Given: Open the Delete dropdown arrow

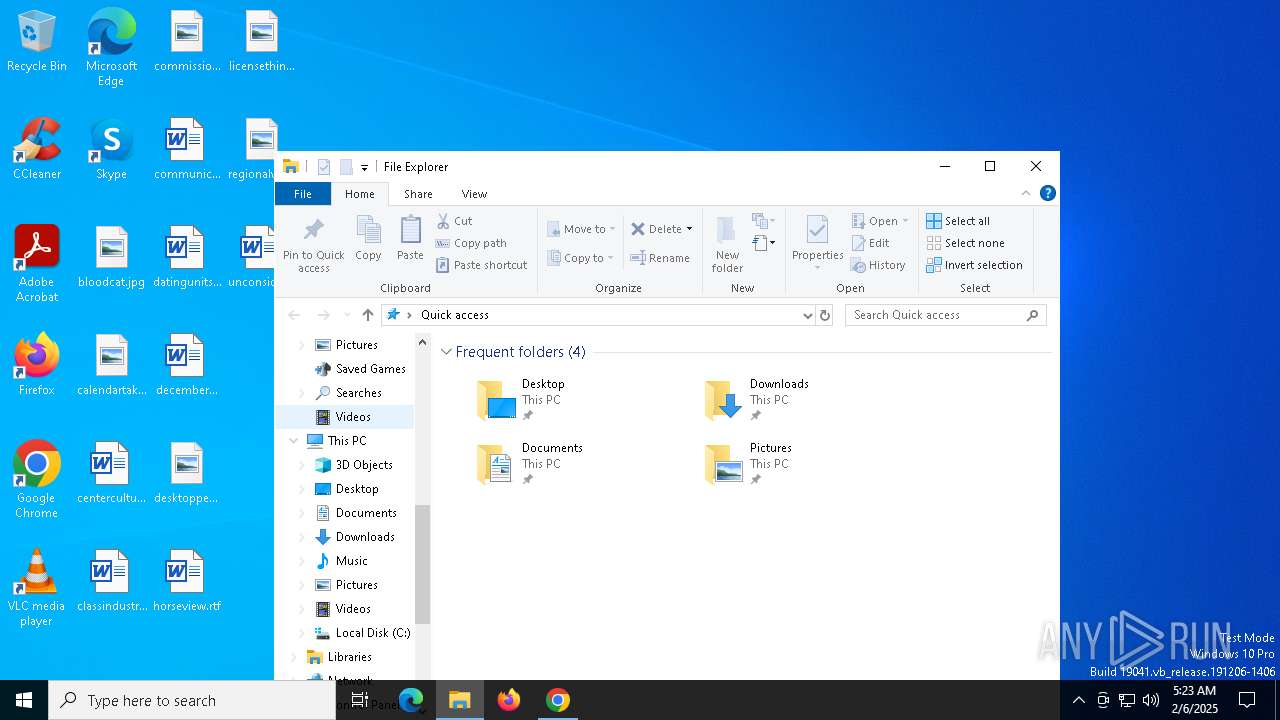Looking at the screenshot, I should (689, 229).
